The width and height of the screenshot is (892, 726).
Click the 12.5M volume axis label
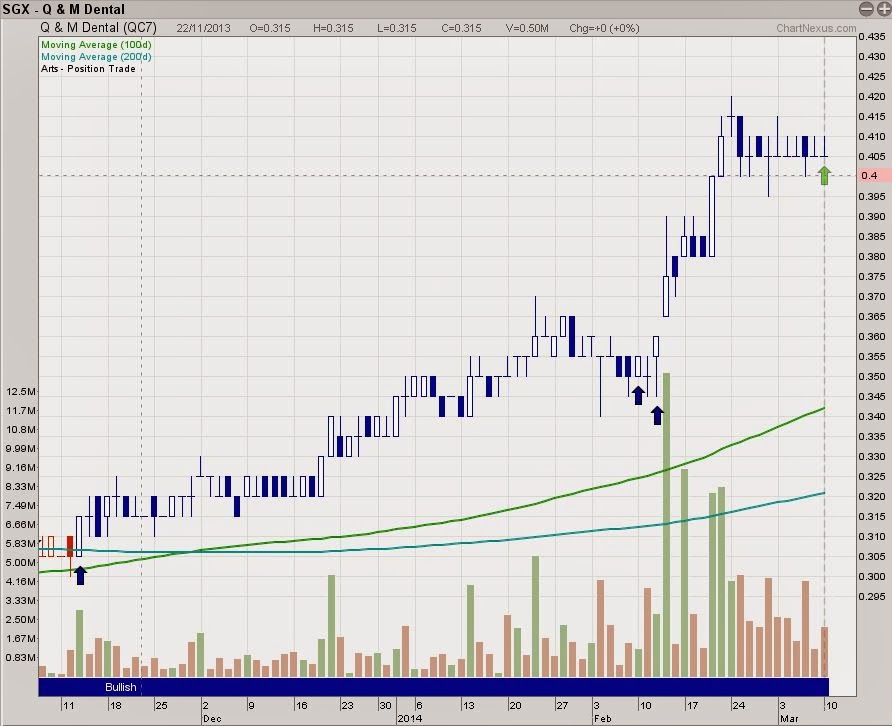tap(21, 391)
